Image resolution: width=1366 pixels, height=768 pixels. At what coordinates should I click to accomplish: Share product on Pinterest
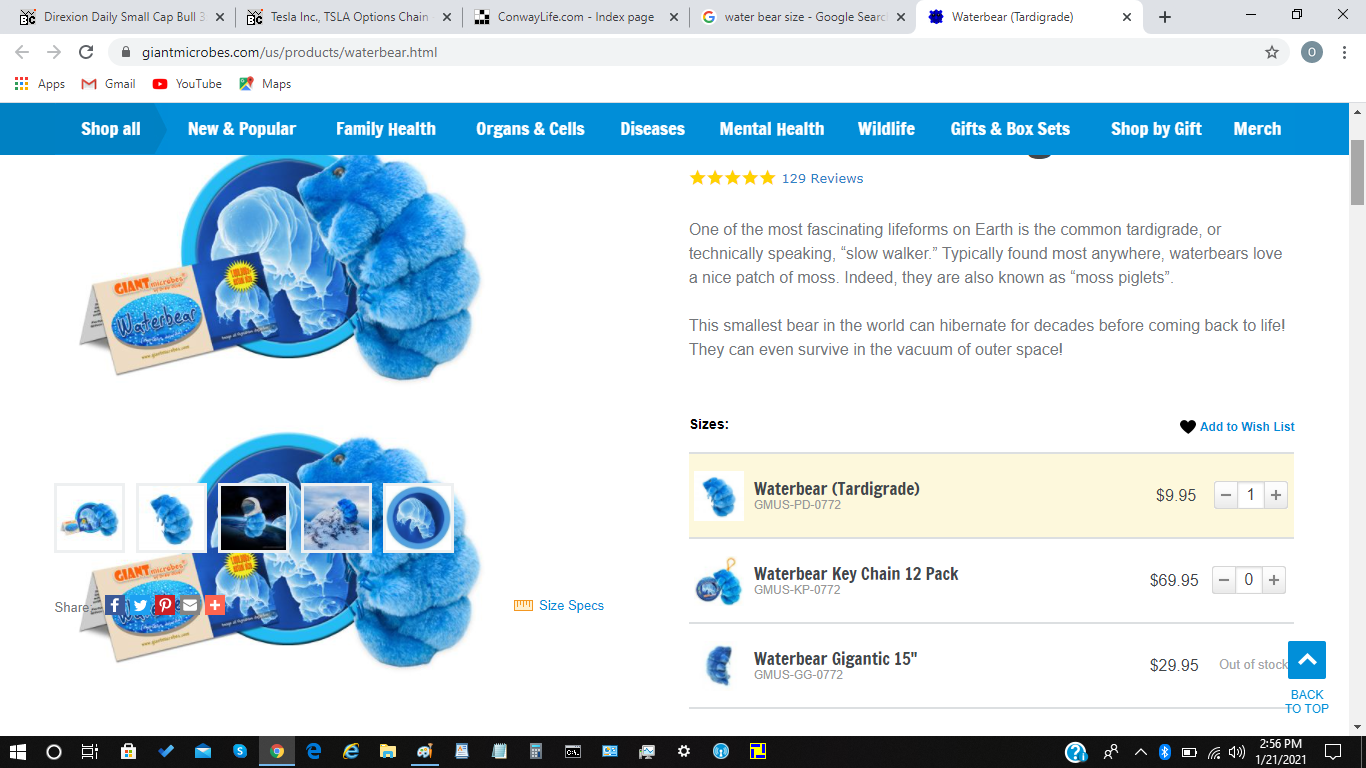165,605
